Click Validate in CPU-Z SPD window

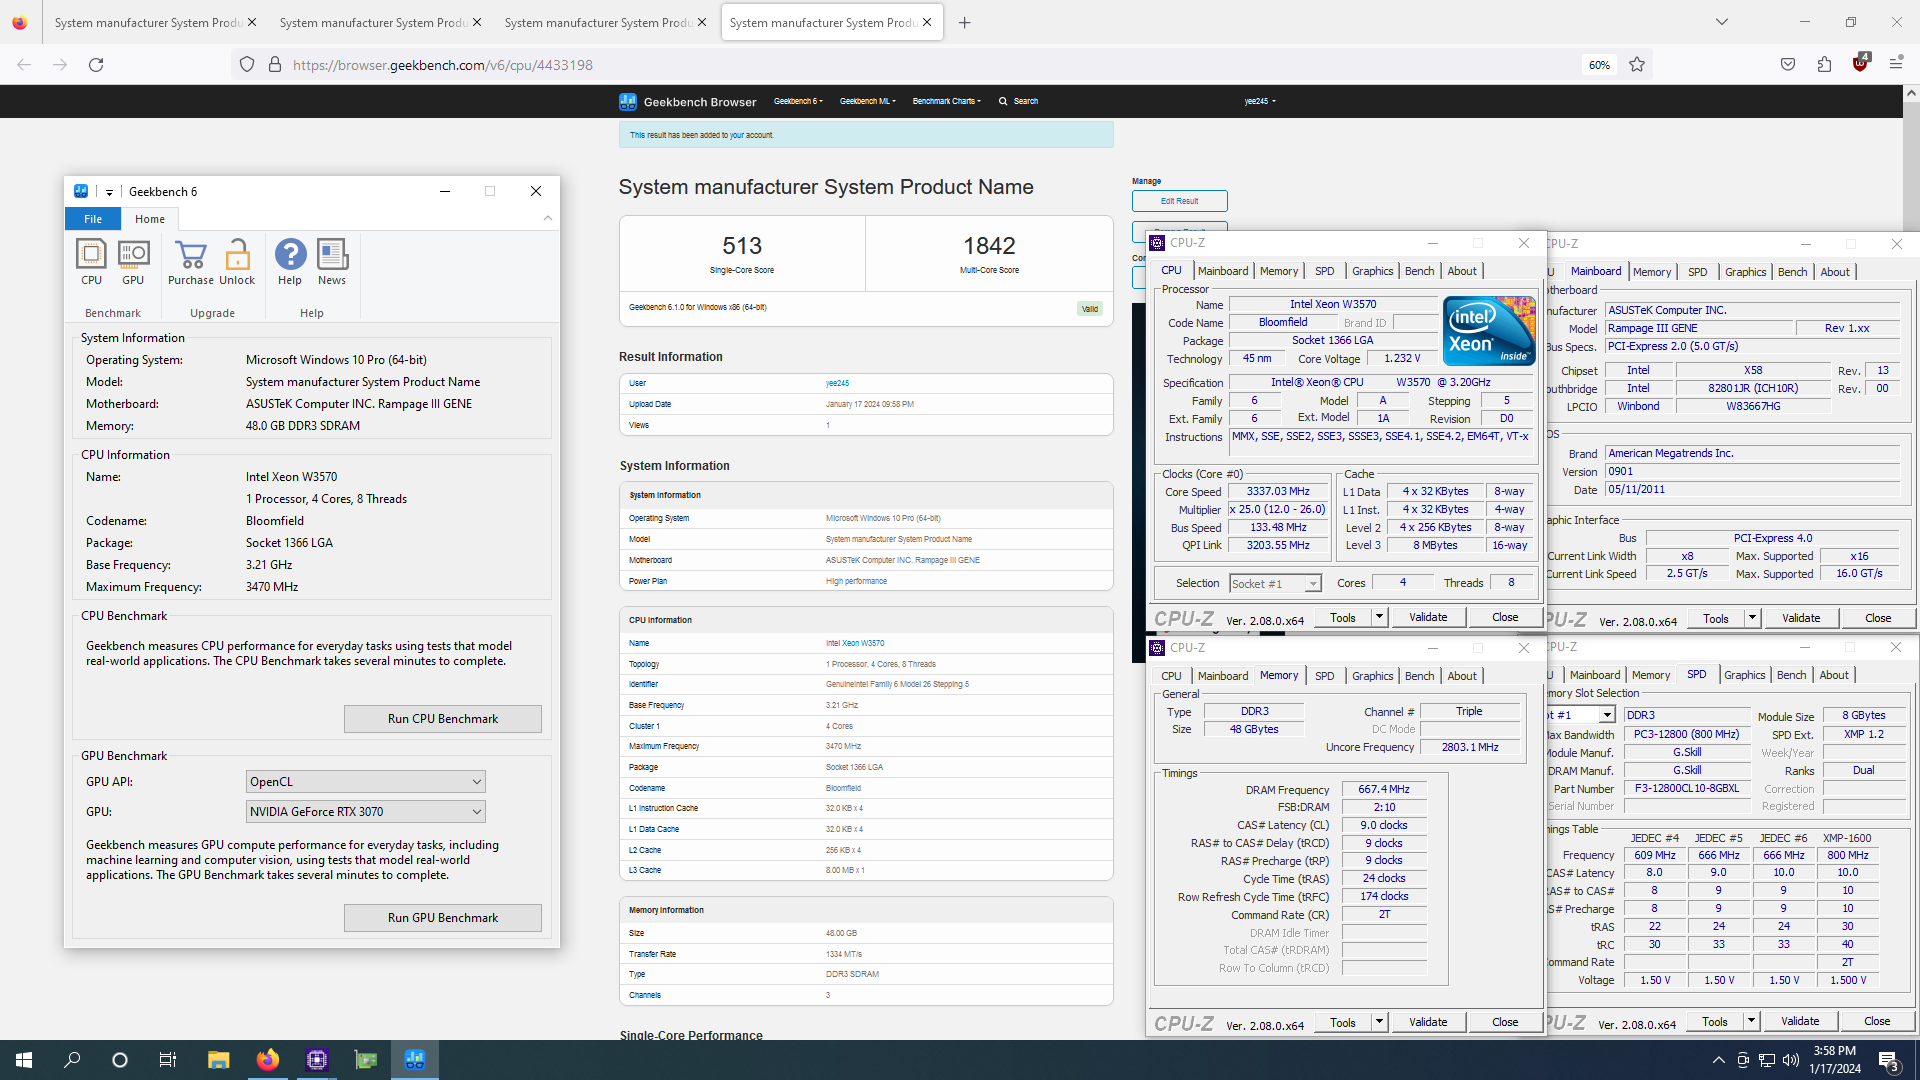[x=1800, y=1021]
